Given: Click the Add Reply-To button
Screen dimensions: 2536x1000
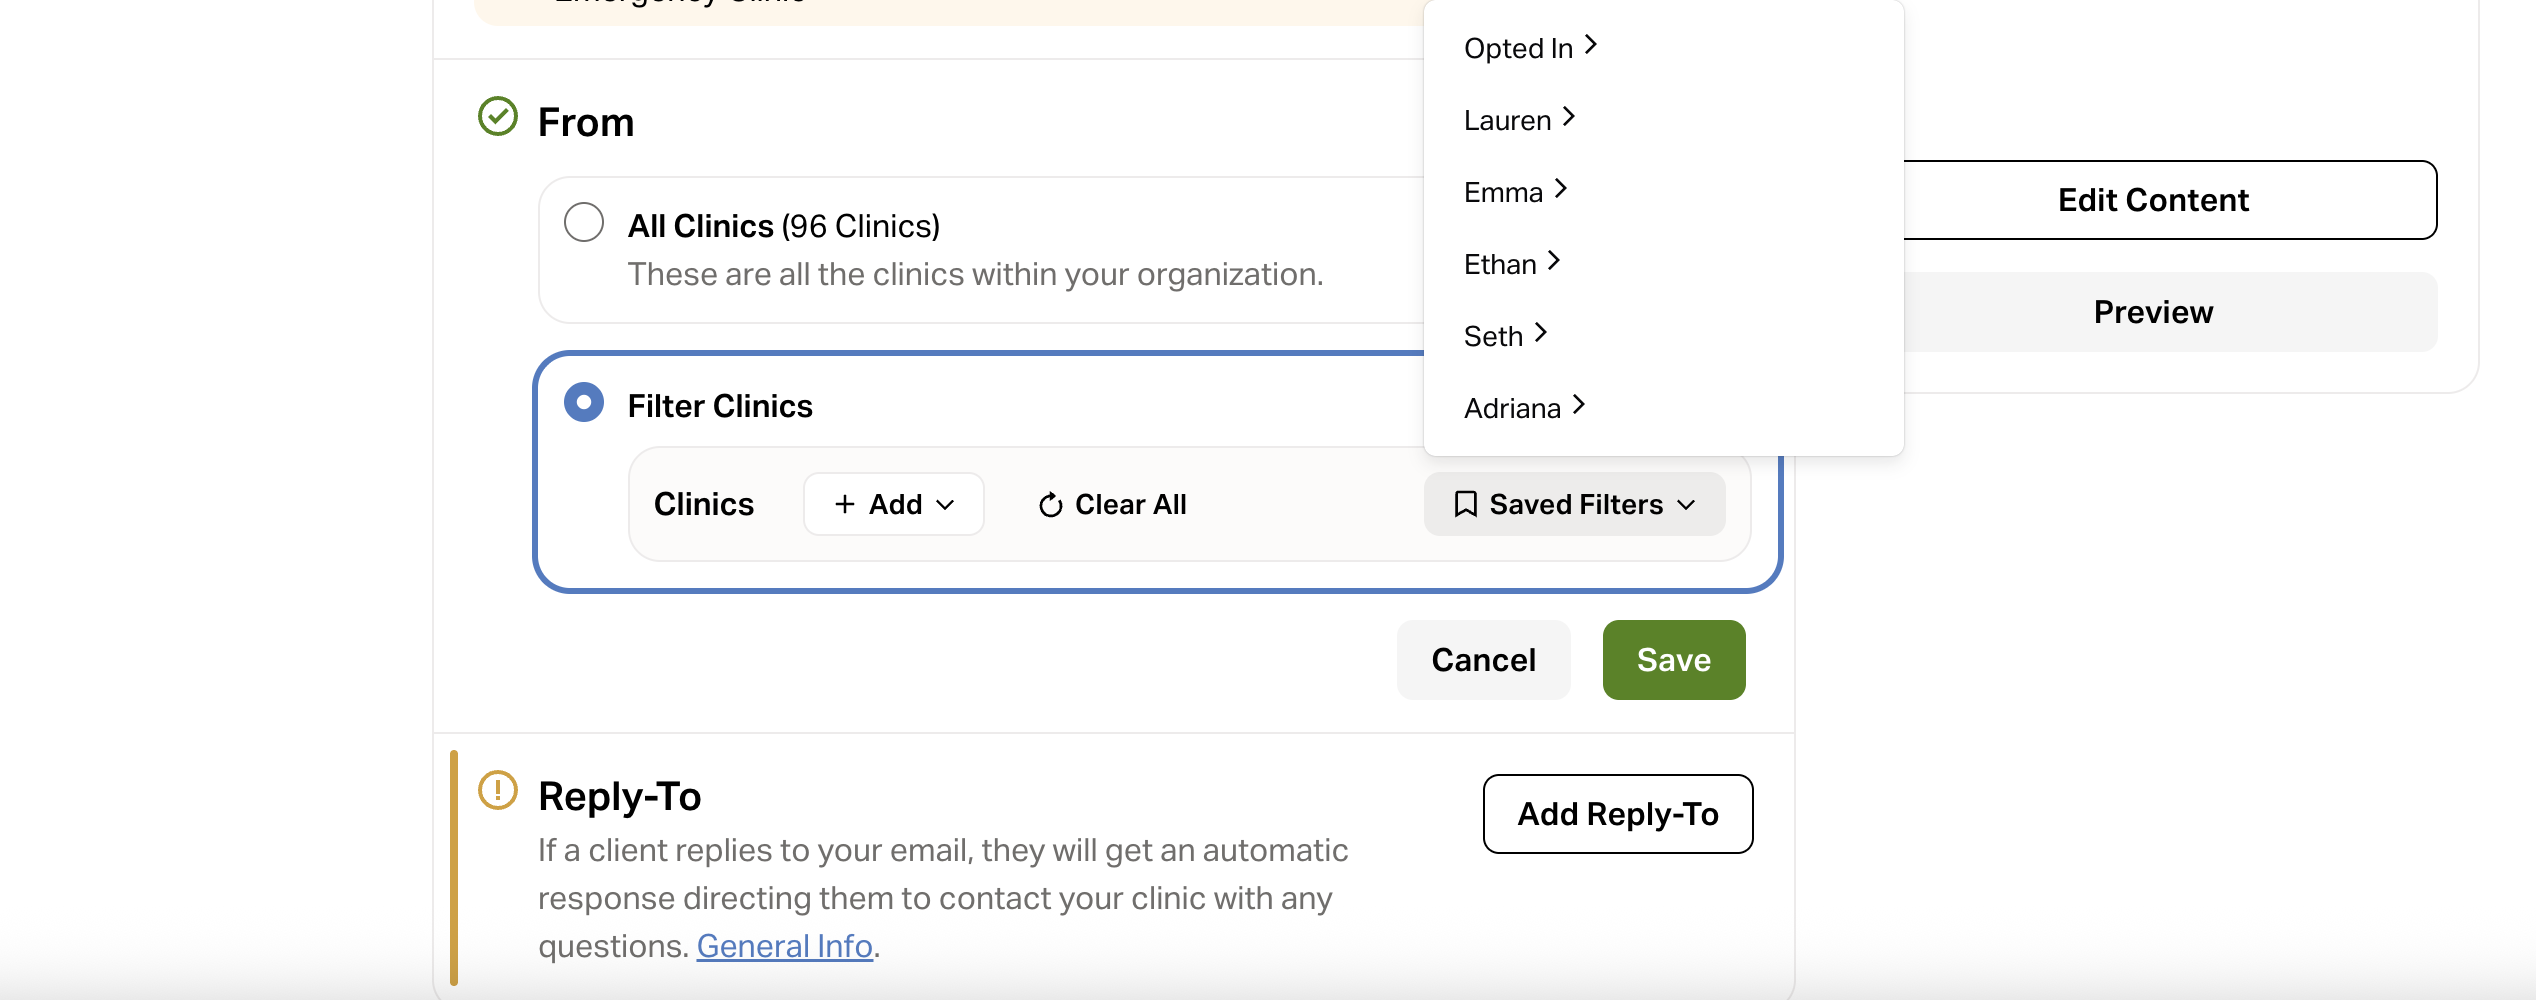Looking at the screenshot, I should coord(1617,814).
